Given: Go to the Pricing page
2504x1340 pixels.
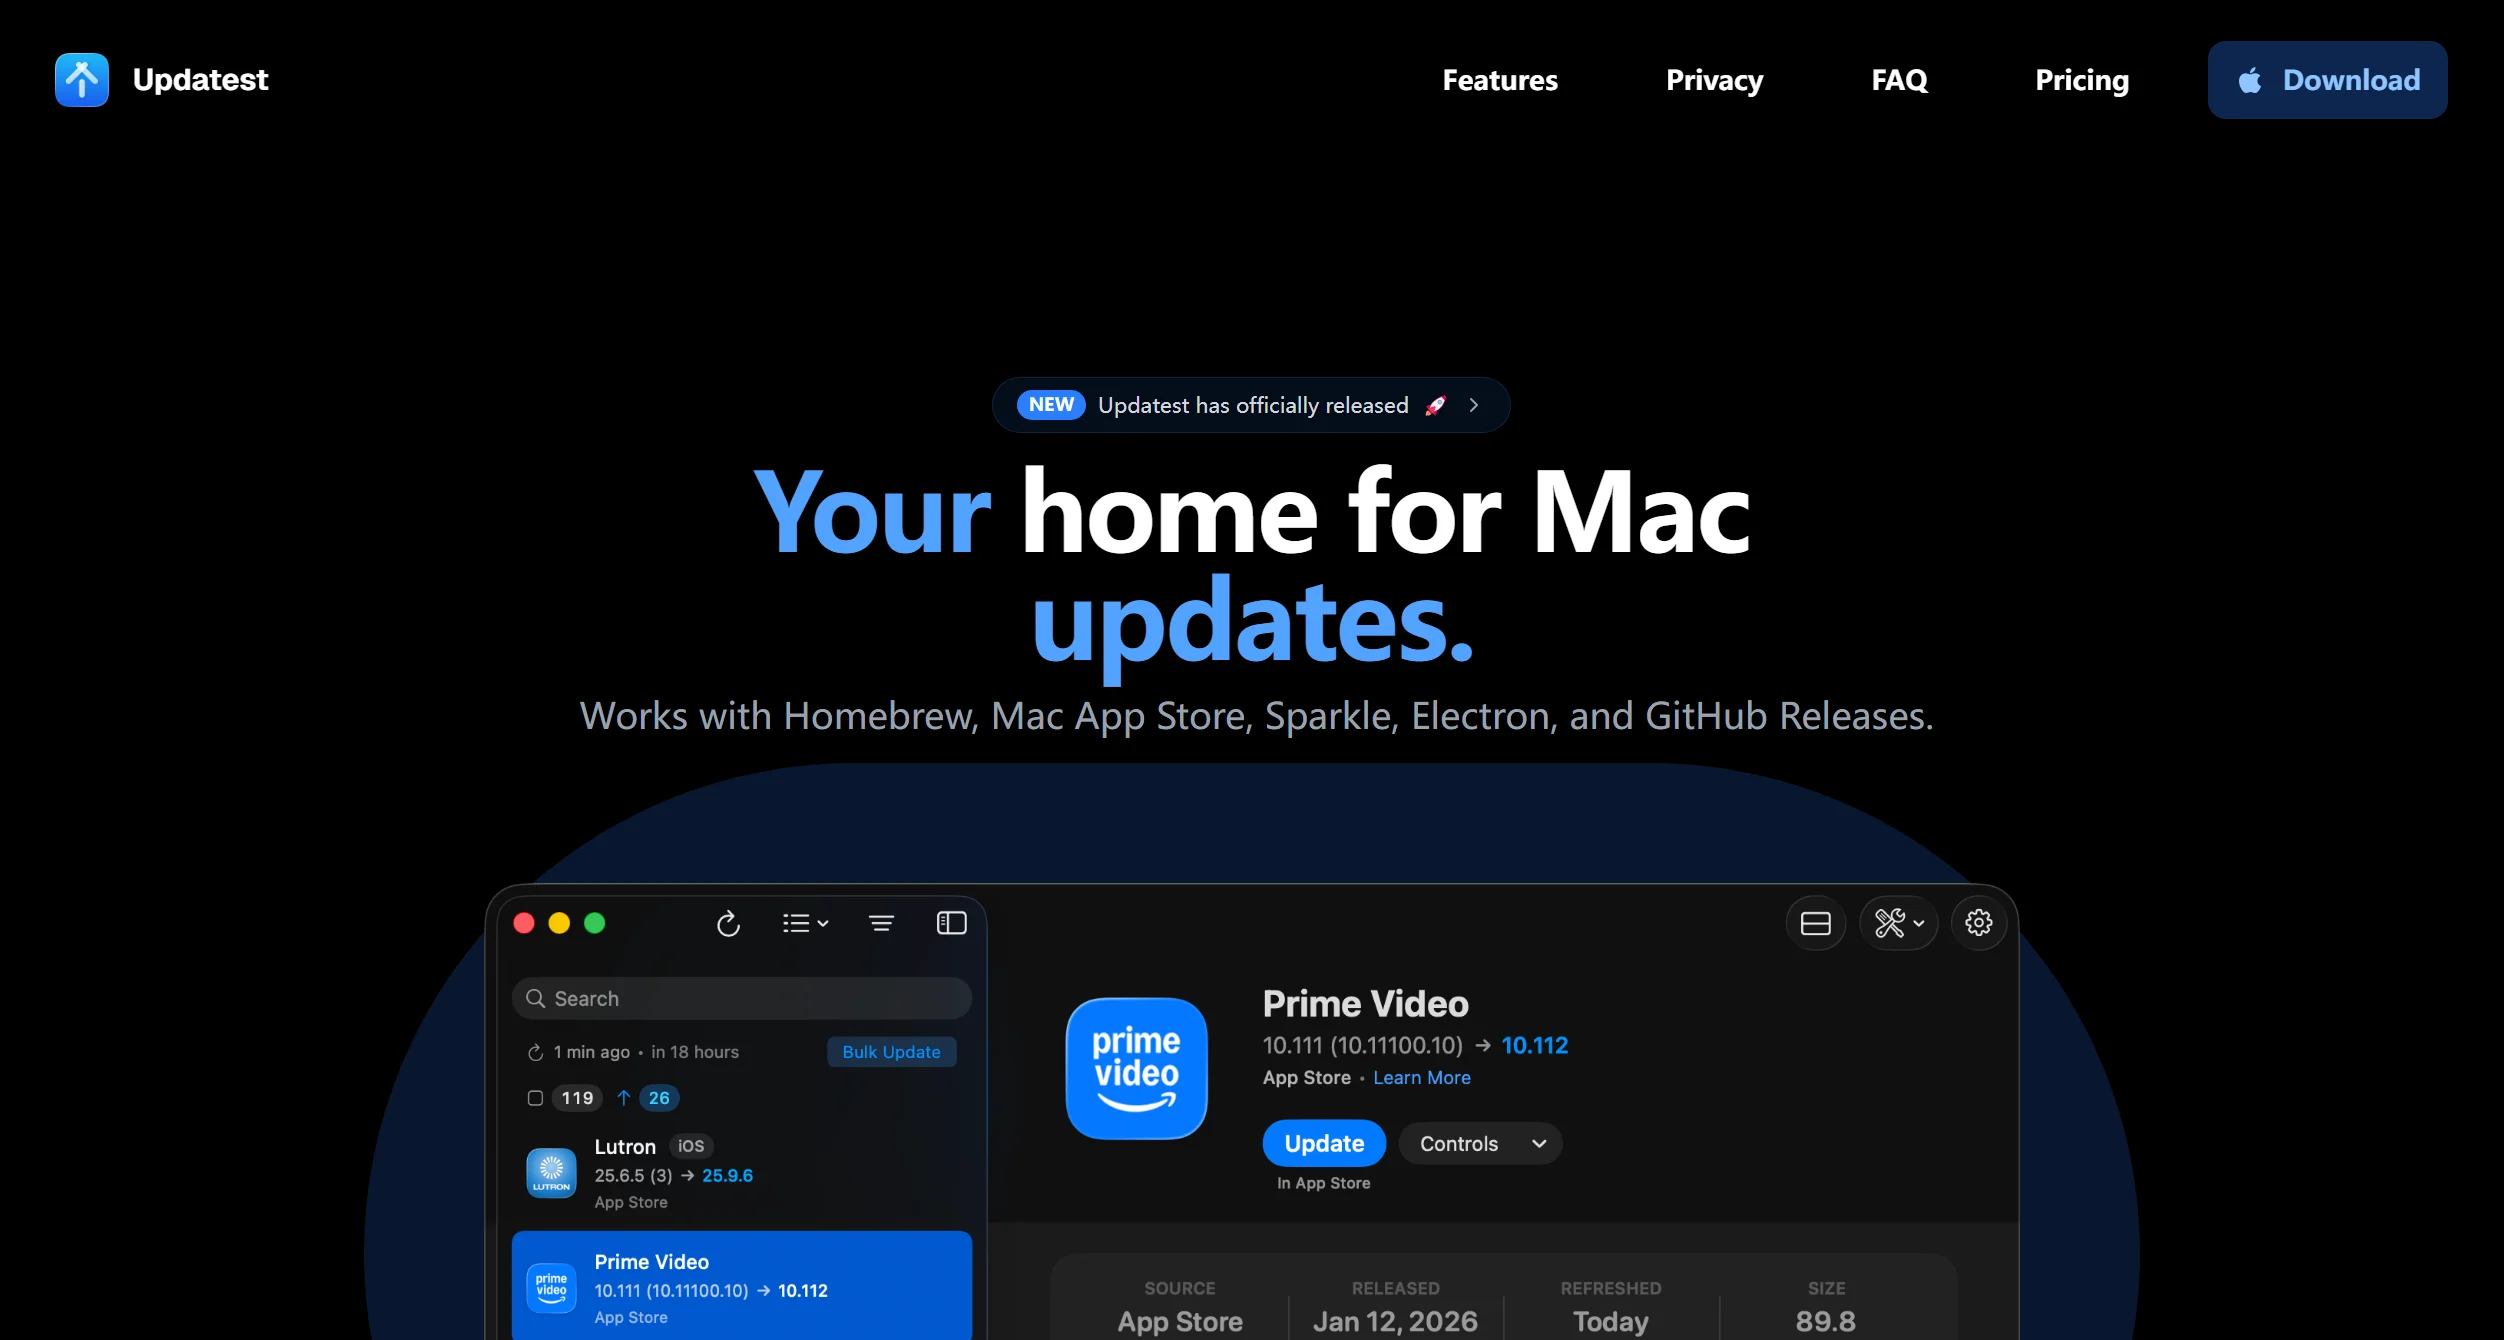Looking at the screenshot, I should coord(2081,80).
